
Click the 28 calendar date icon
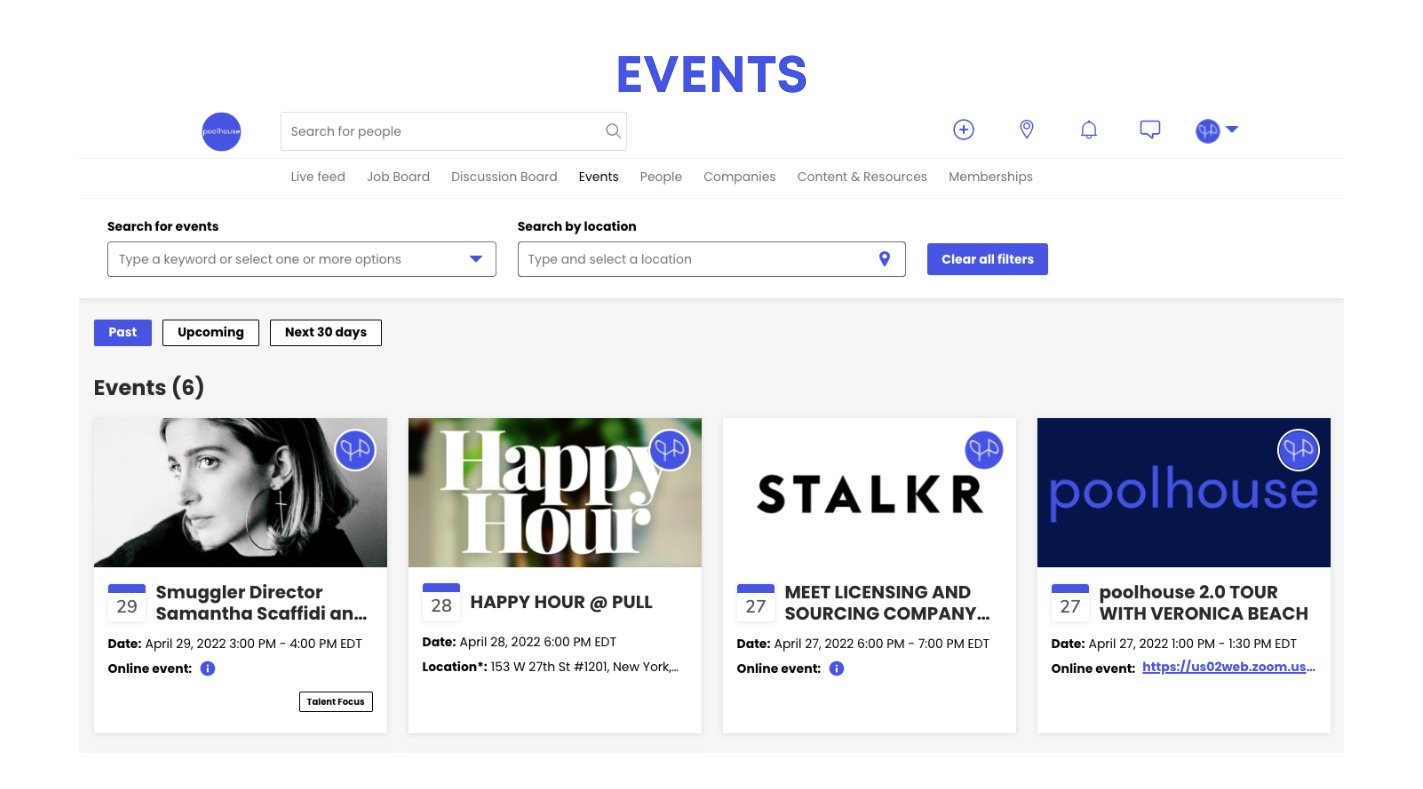point(441,602)
